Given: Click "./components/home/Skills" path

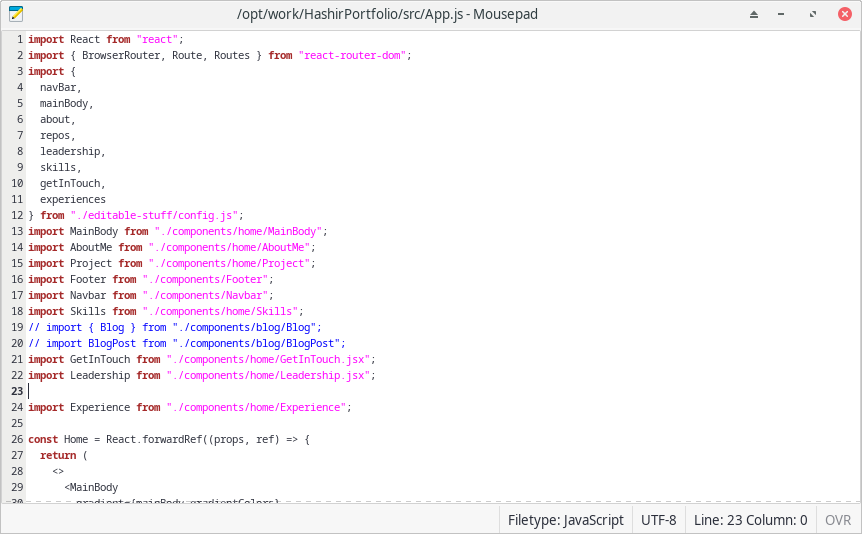Looking at the screenshot, I should click(220, 311).
